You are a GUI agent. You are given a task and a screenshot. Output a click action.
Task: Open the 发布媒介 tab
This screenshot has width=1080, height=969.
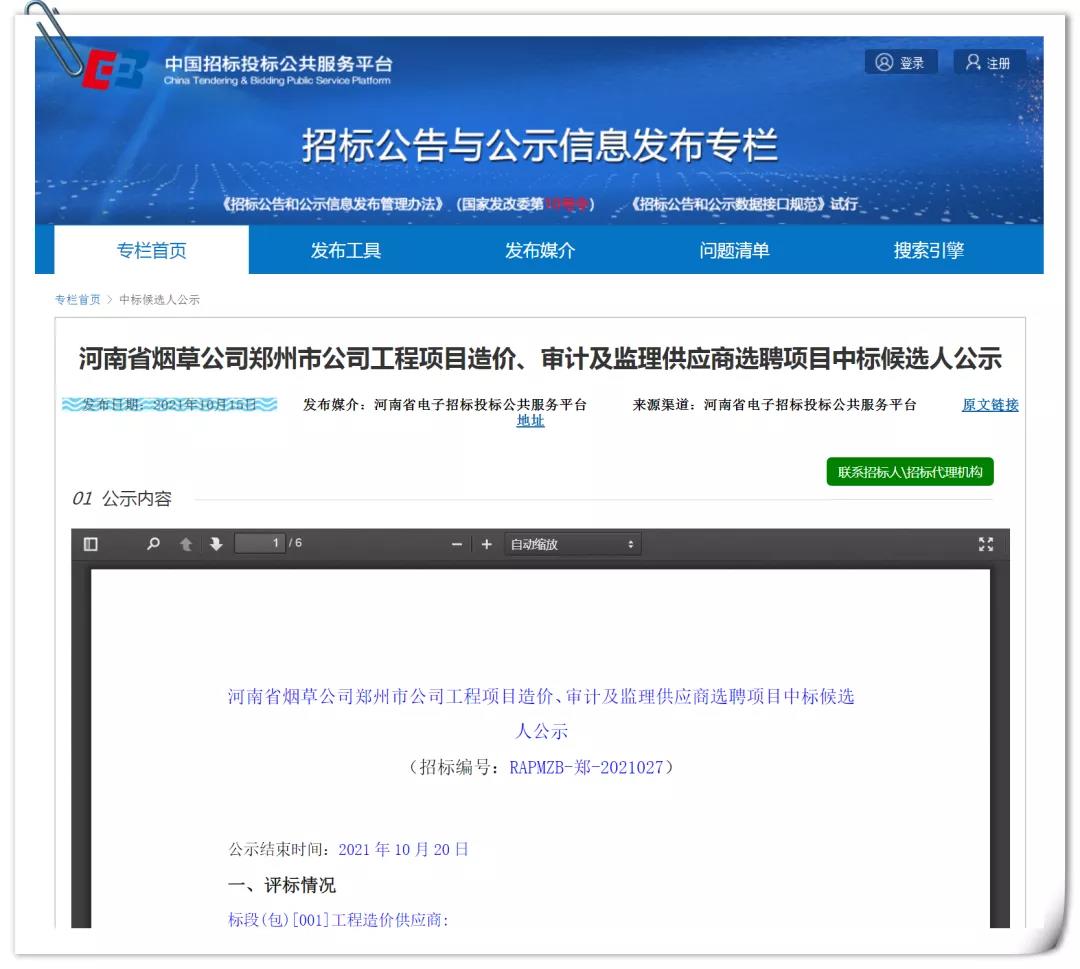[540, 250]
